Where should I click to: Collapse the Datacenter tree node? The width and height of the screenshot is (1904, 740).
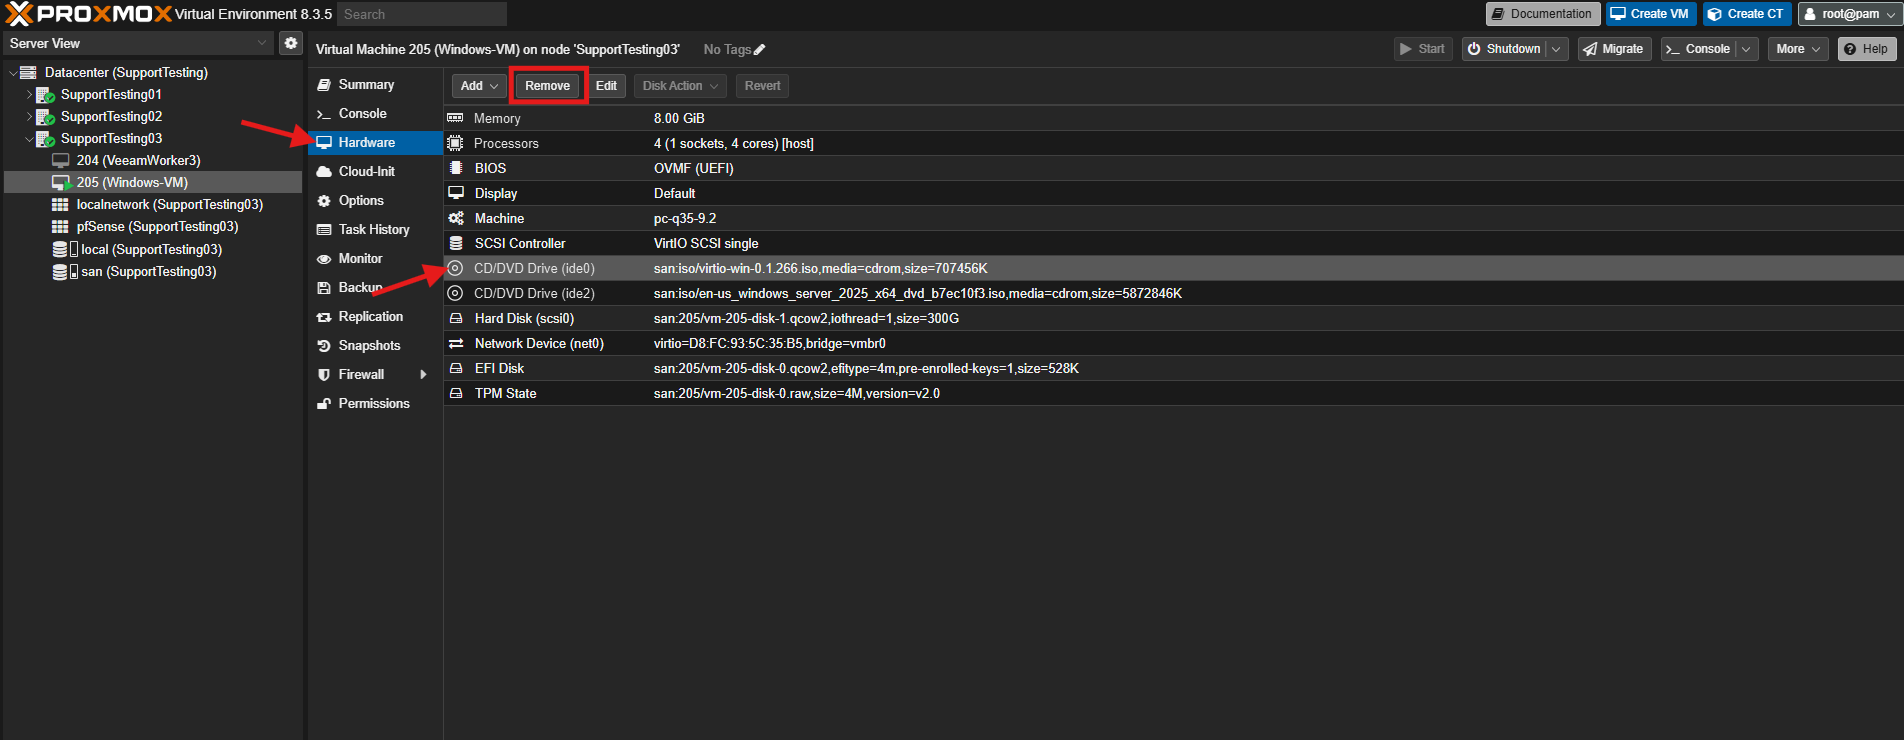click(x=13, y=73)
